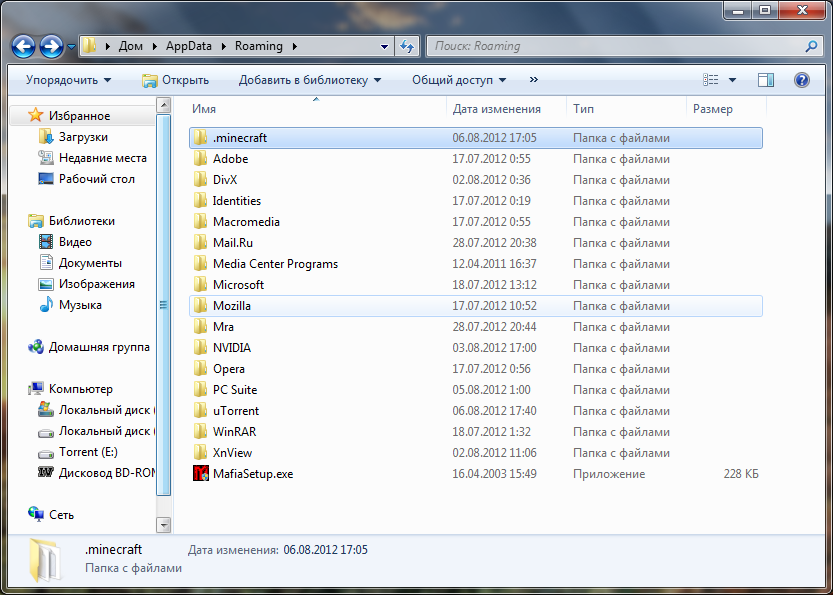This screenshot has width=833, height=595.
Task: Select the WinRAR folder
Action: tap(475, 431)
